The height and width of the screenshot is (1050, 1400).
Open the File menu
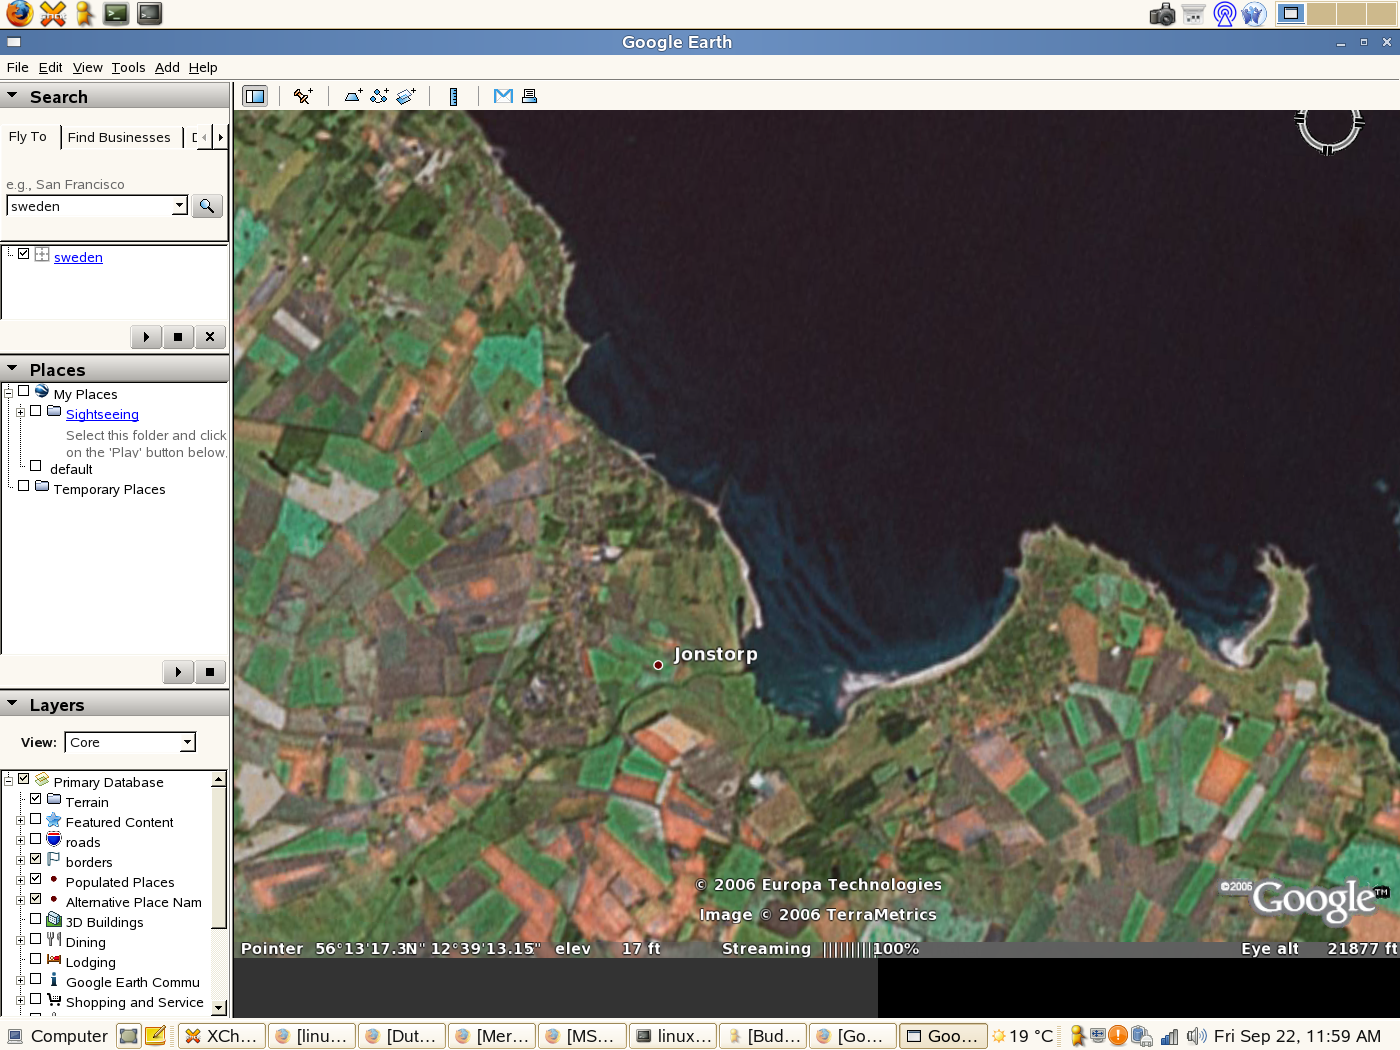click(x=18, y=67)
